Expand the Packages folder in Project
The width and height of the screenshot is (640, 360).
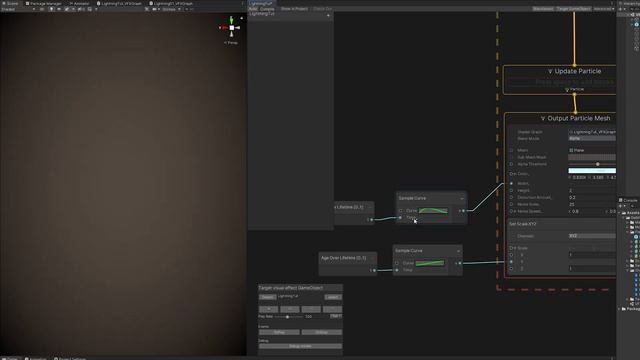click(x=620, y=309)
